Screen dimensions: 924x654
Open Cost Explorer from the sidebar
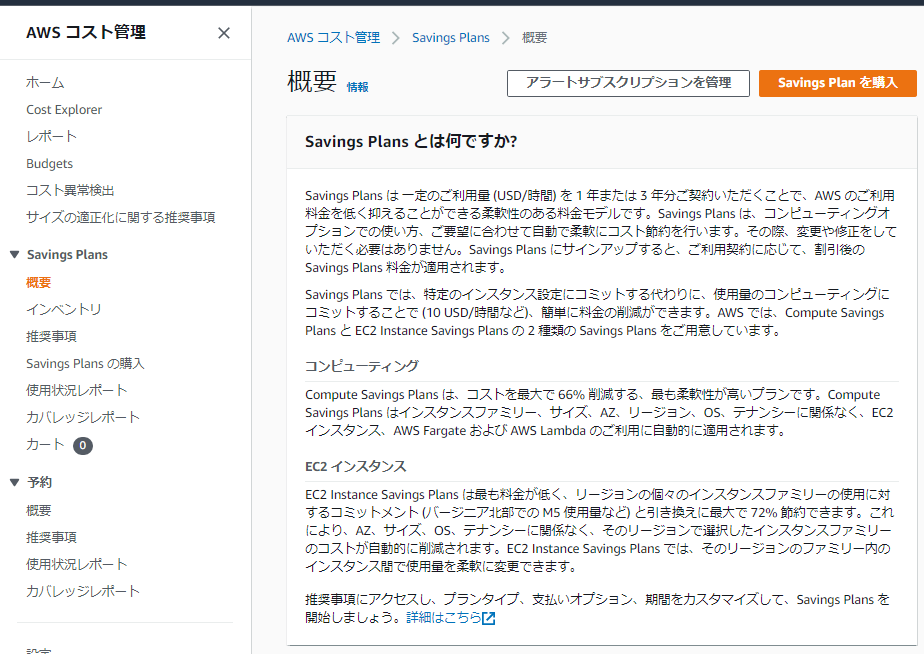(63, 109)
